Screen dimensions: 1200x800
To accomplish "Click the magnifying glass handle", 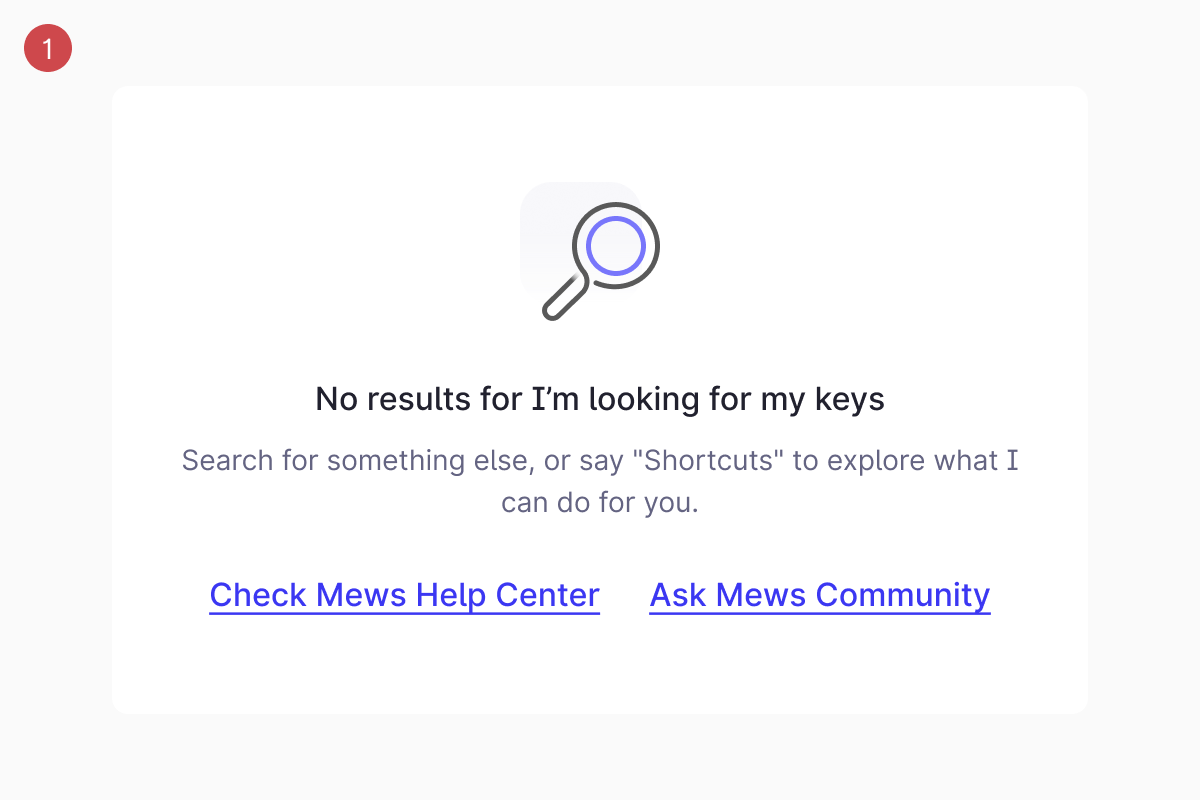I will [x=564, y=300].
